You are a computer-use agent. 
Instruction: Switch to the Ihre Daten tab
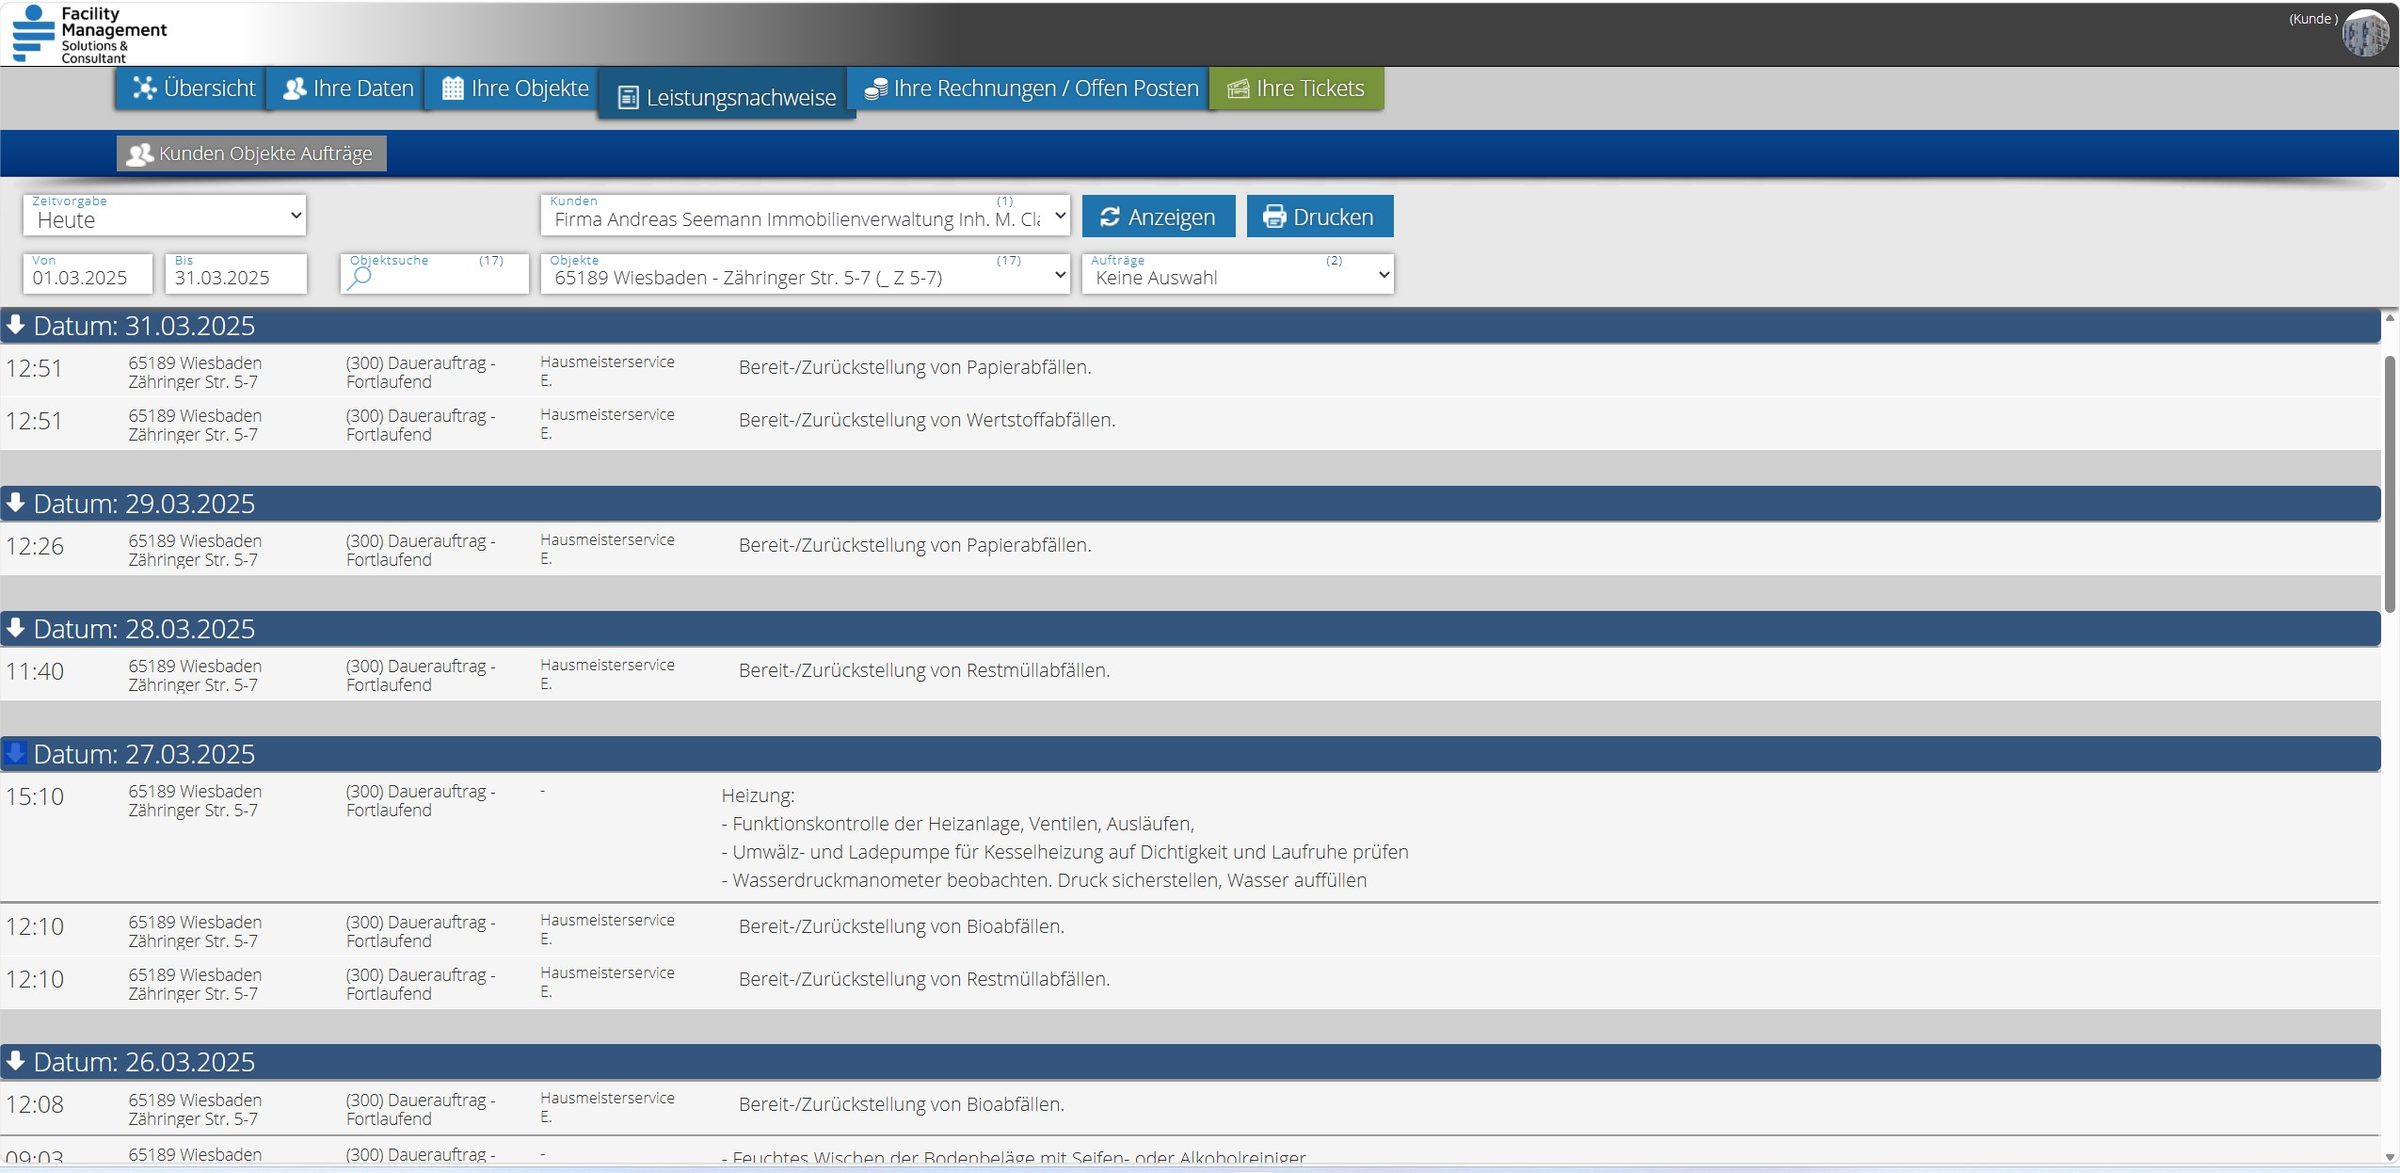[346, 88]
